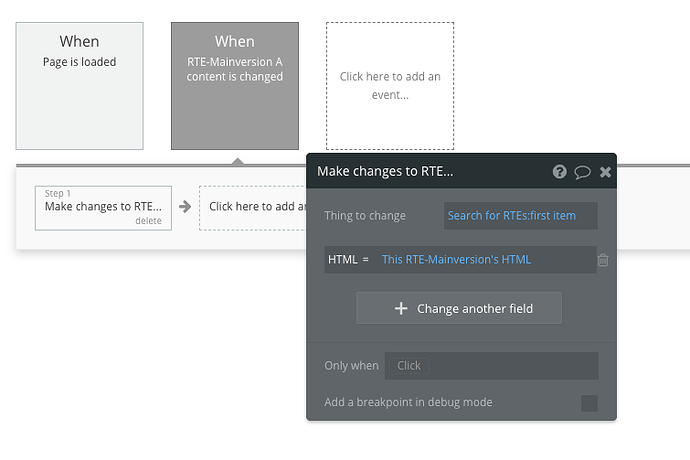Click the Thing to change label
The width and height of the screenshot is (690, 460).
[365, 216]
